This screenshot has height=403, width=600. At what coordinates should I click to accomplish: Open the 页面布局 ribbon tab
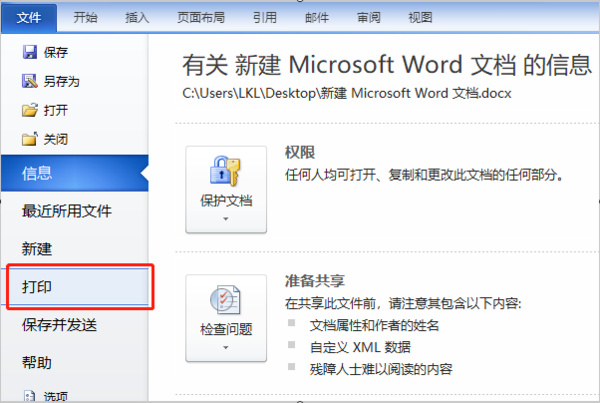pos(201,18)
